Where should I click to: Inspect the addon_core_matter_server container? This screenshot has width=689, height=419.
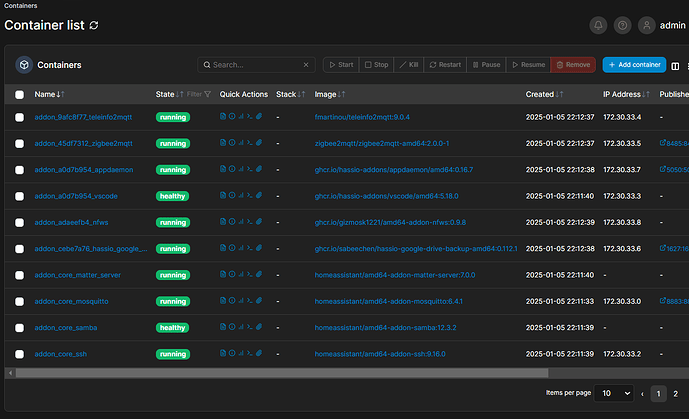click(x=232, y=275)
